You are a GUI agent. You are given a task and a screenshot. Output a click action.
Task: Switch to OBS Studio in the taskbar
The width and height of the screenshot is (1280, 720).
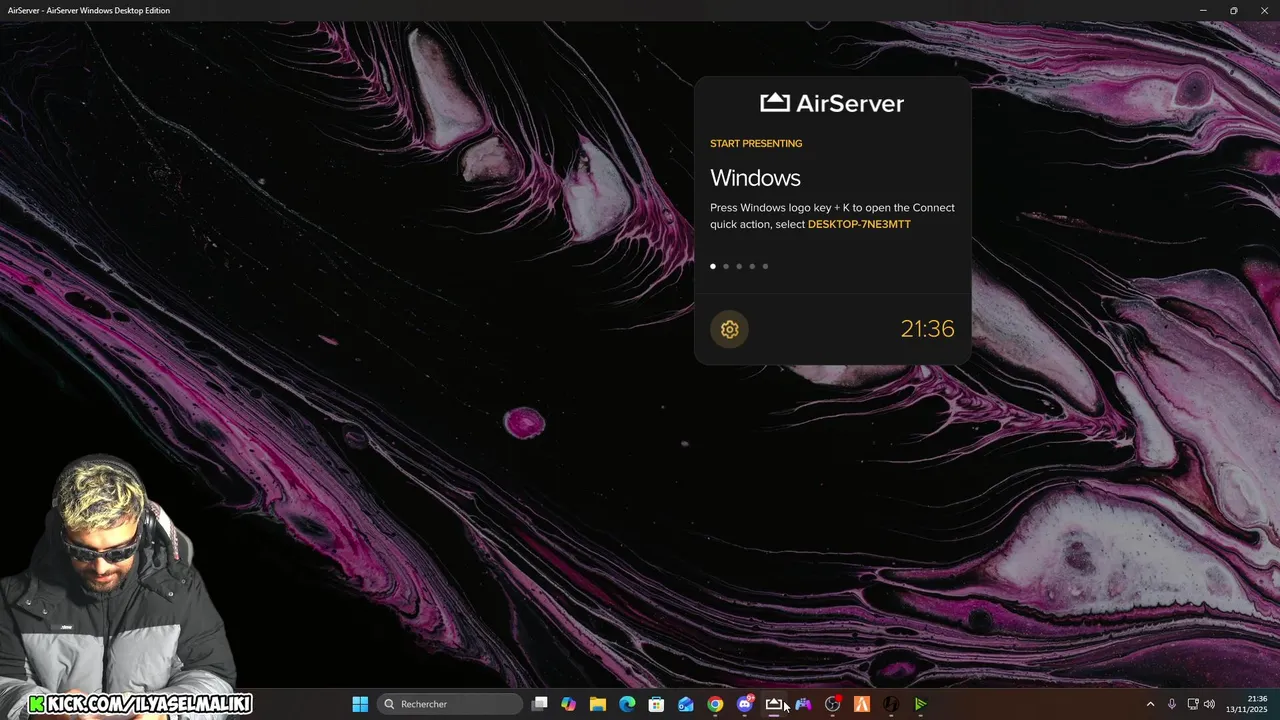832,704
